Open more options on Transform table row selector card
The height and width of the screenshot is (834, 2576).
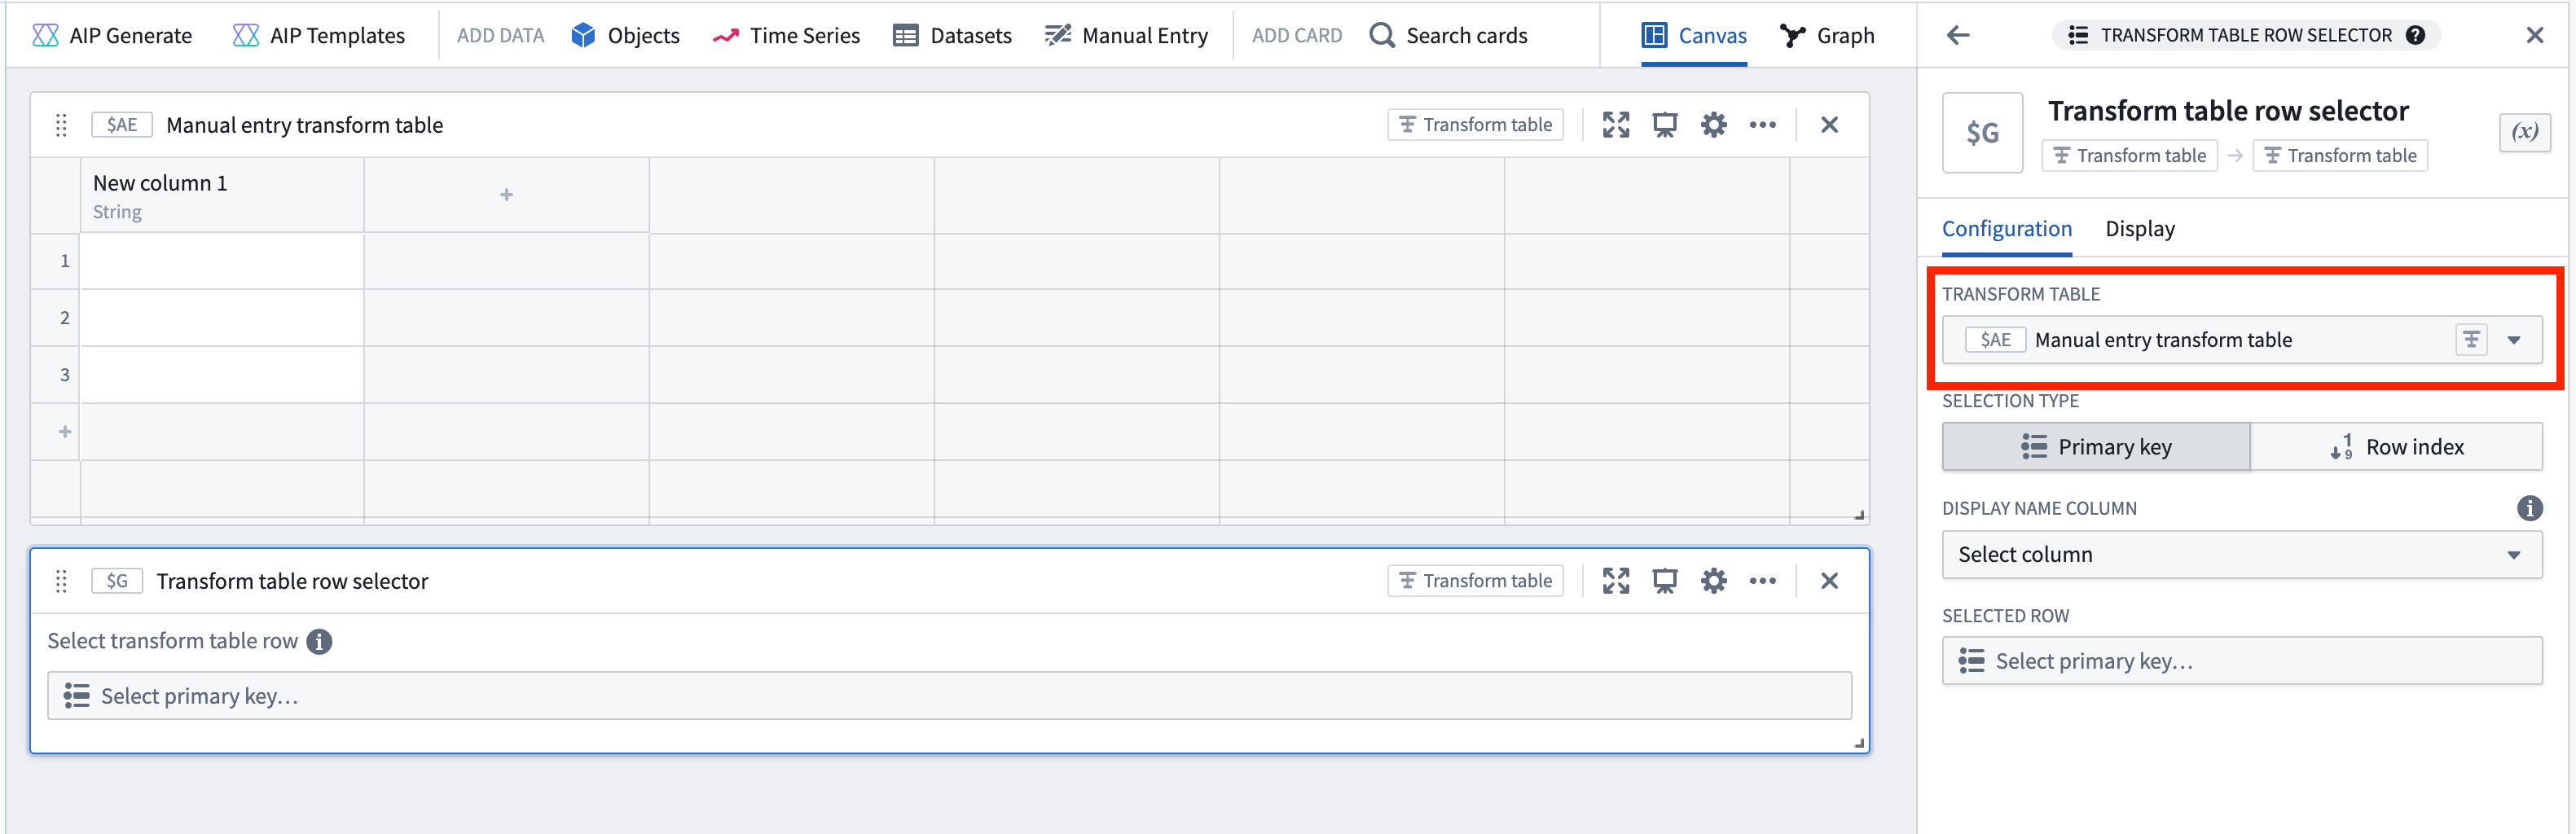(x=1762, y=581)
